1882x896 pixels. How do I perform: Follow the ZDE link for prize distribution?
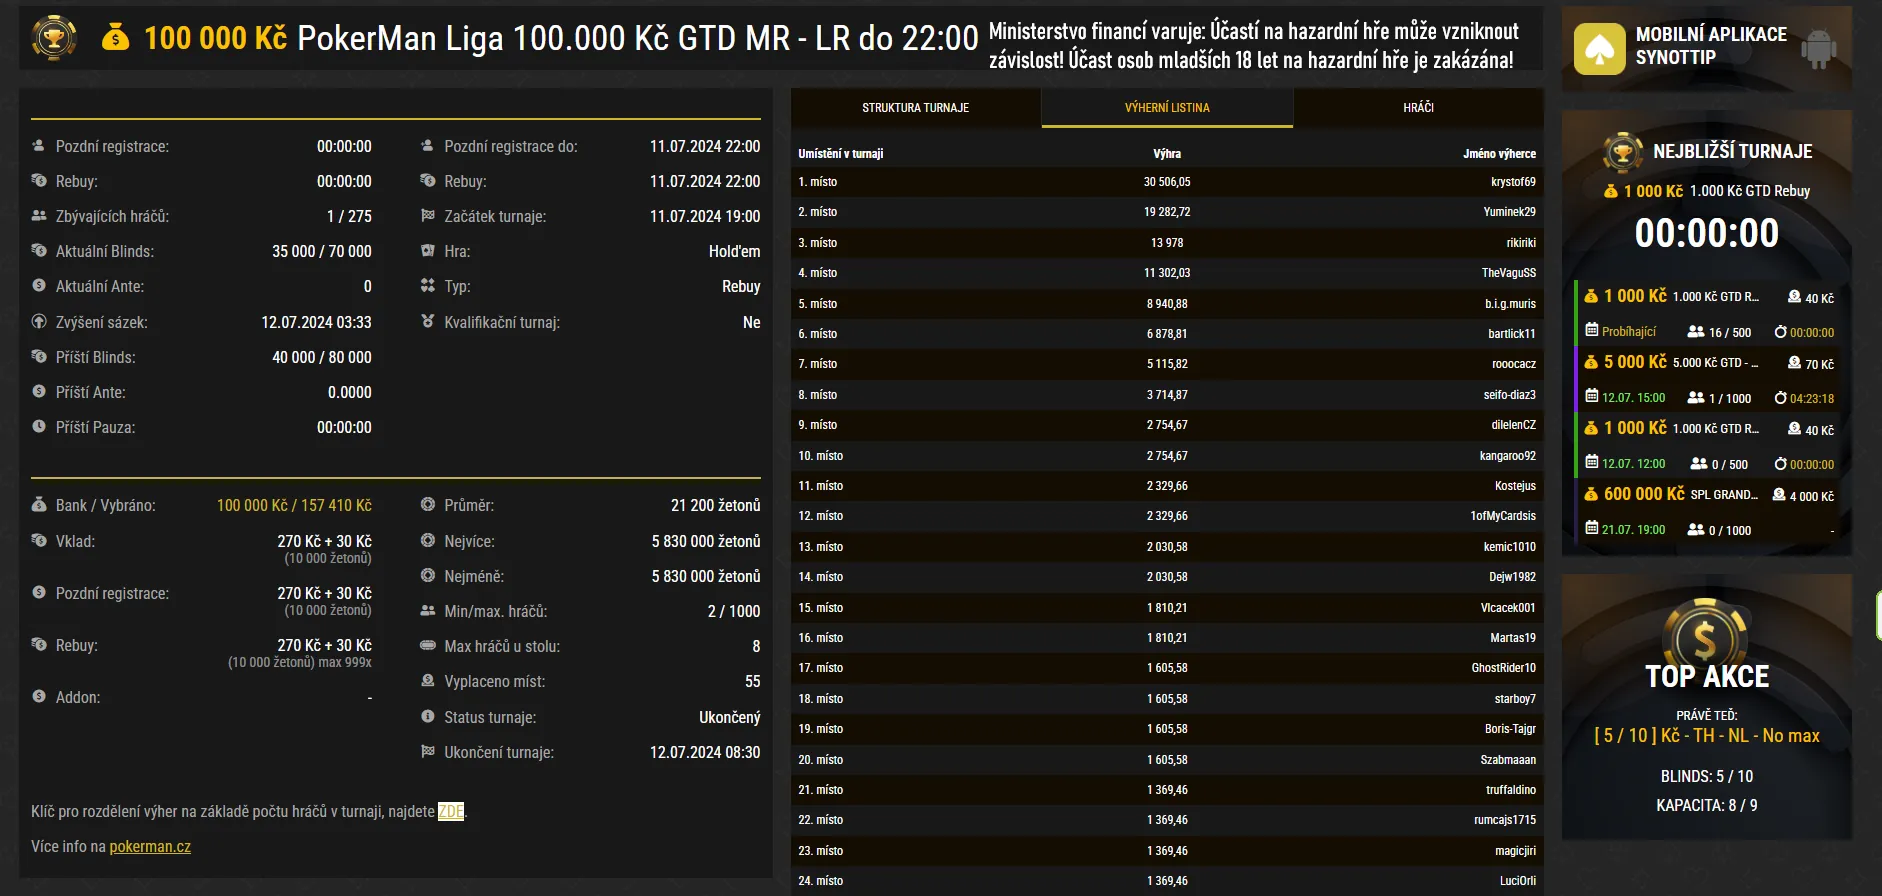[451, 812]
